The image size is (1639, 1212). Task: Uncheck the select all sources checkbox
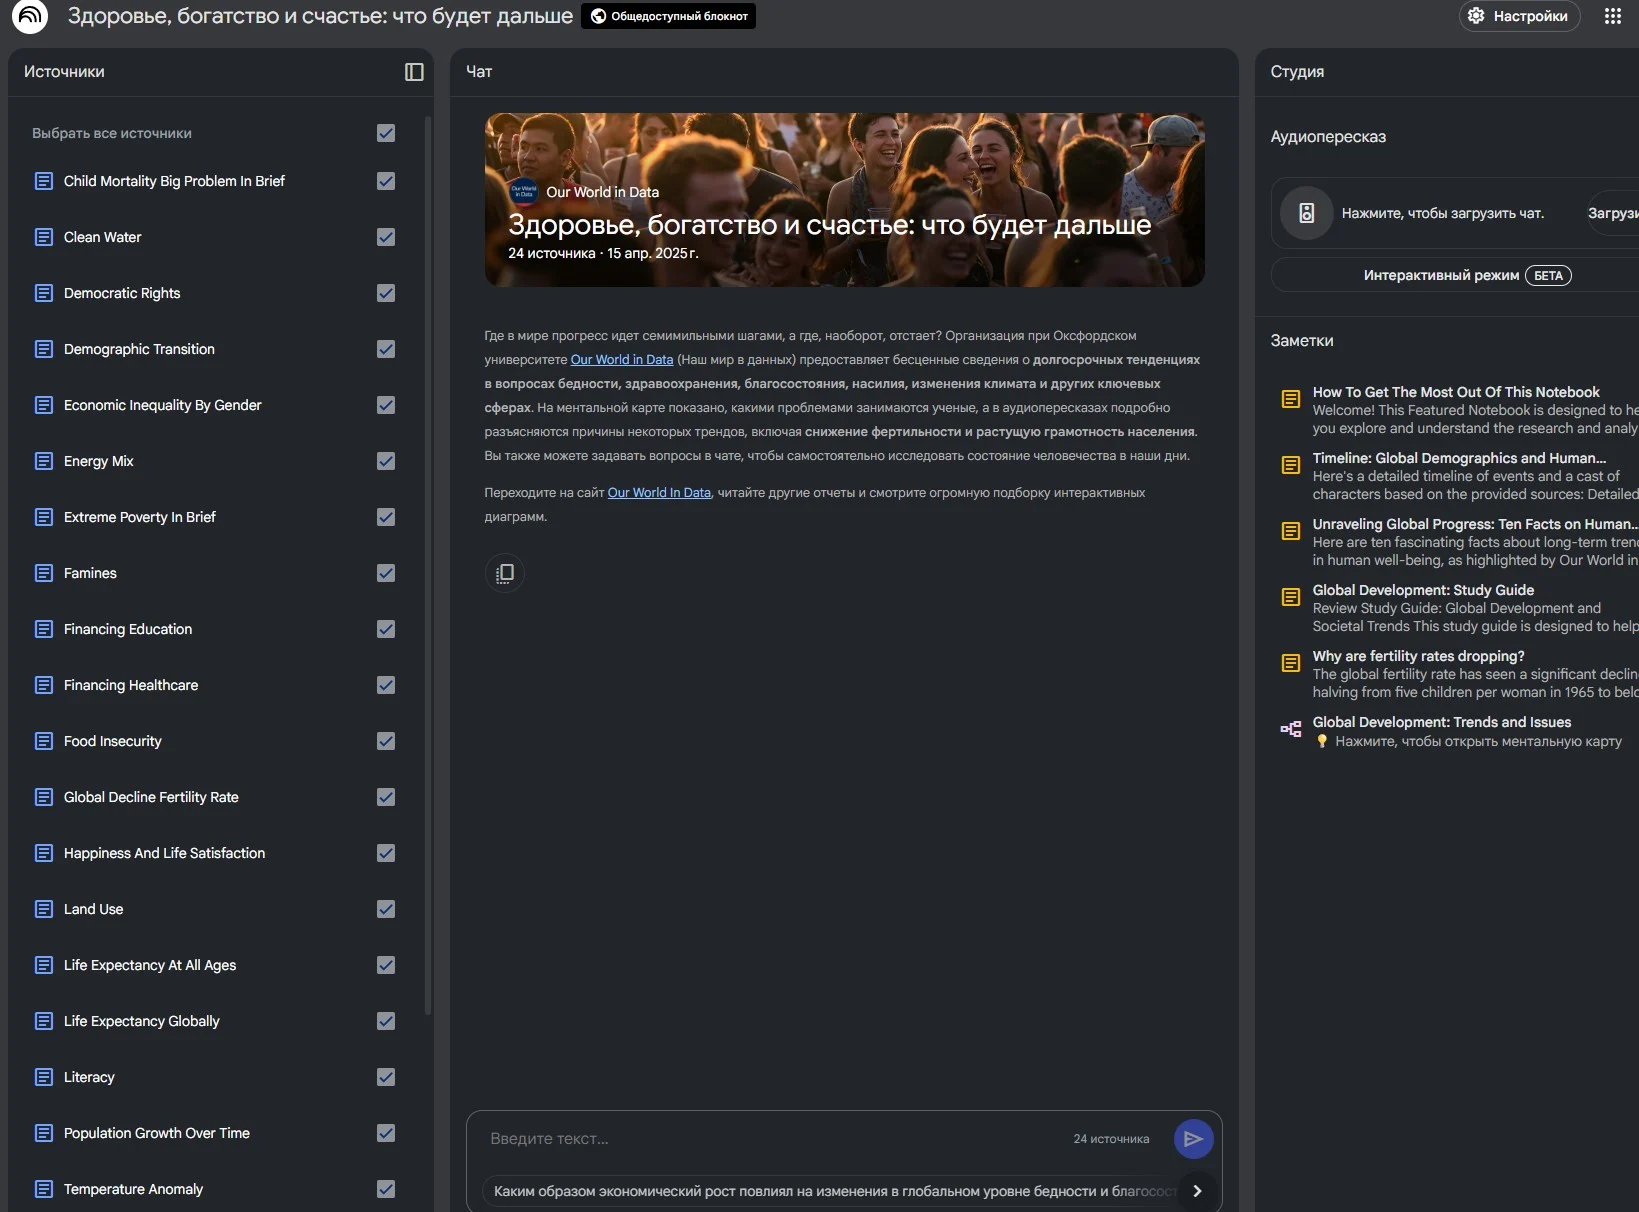point(386,133)
